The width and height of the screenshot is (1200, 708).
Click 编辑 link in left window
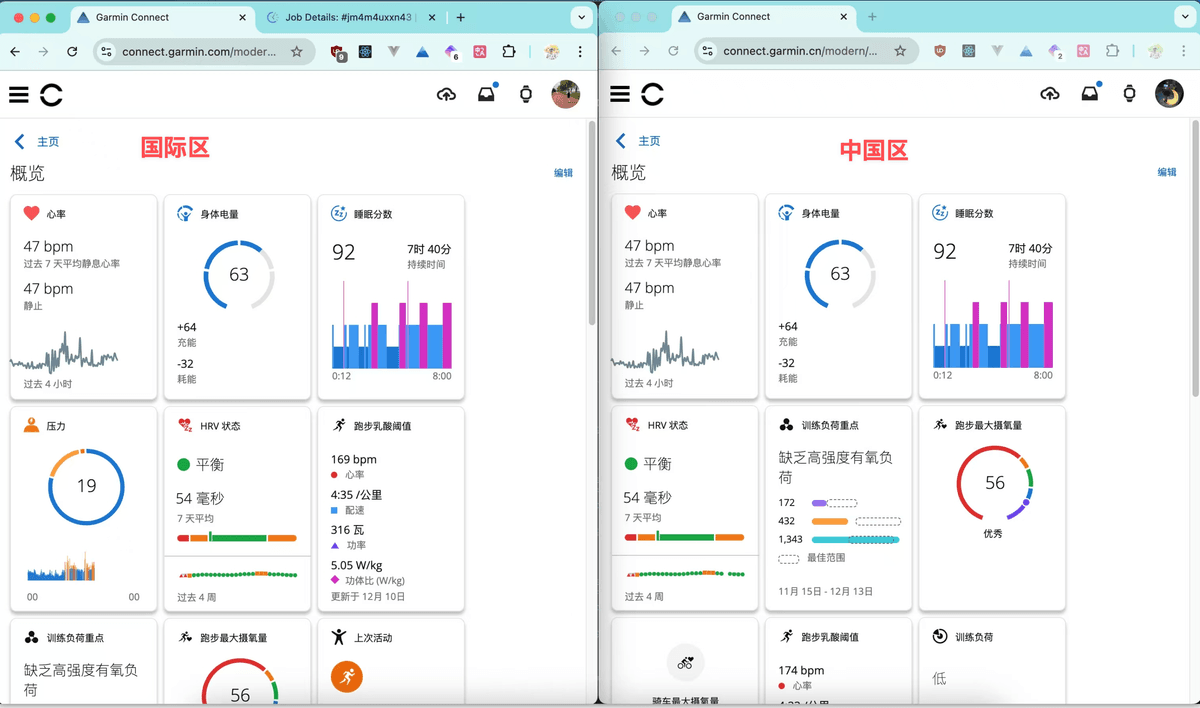point(563,173)
